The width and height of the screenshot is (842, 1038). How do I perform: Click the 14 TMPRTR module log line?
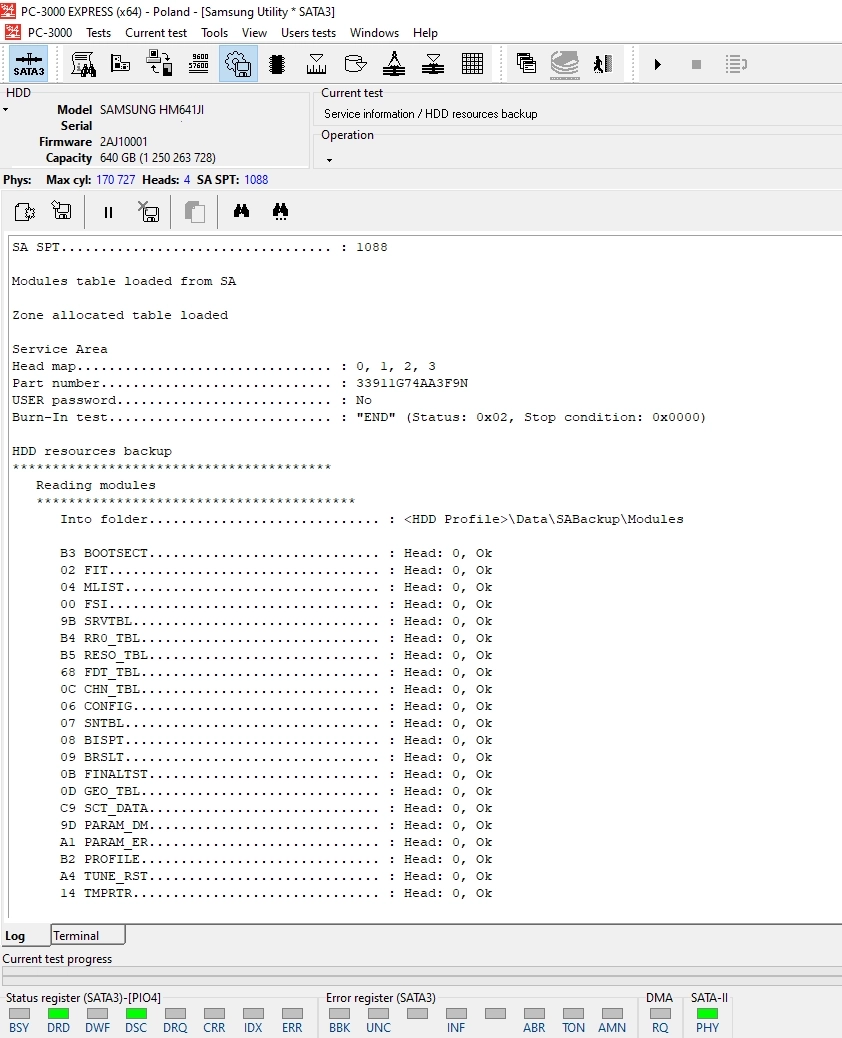(276, 893)
